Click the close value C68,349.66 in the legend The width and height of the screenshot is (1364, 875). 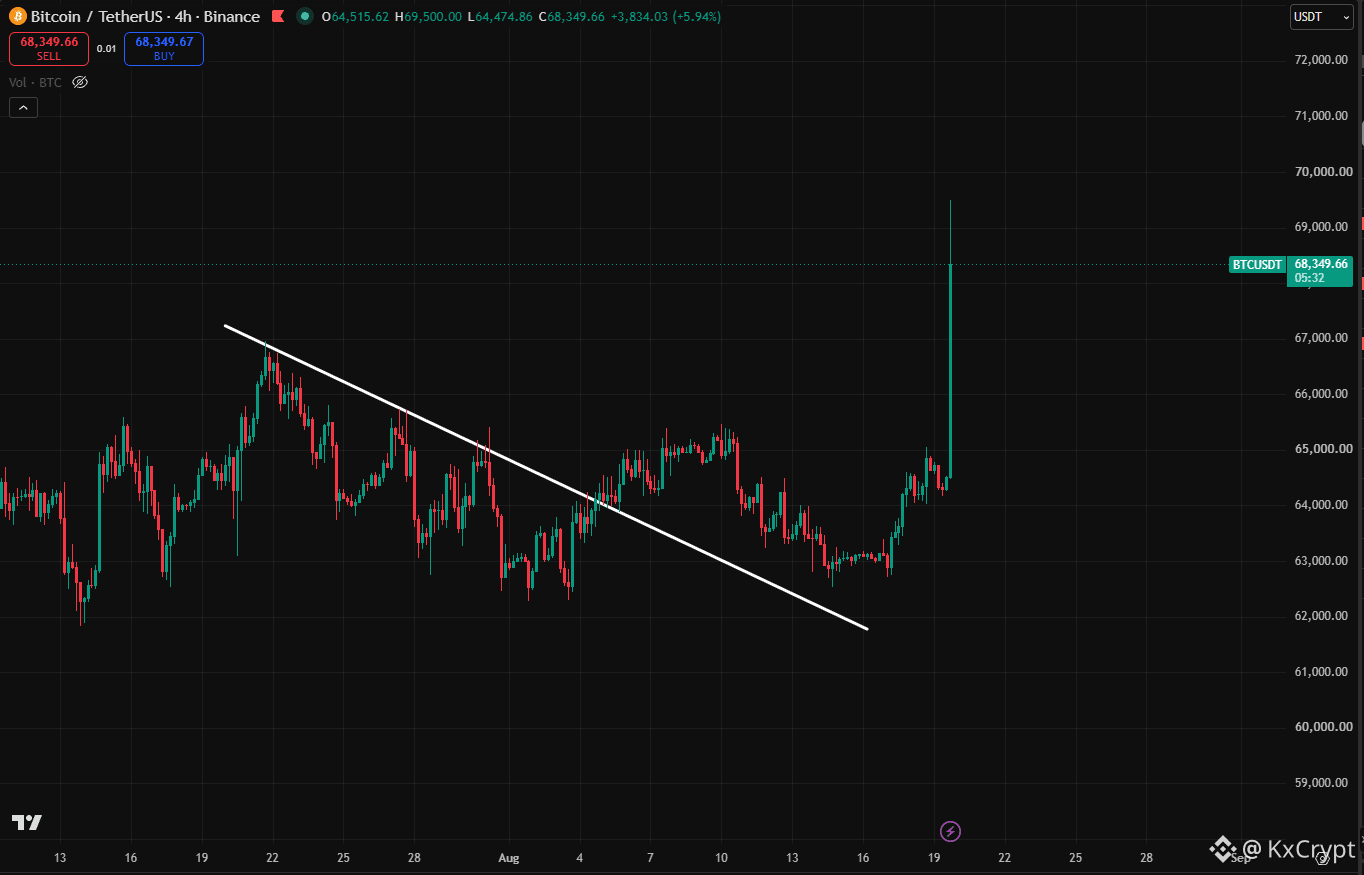coord(573,17)
